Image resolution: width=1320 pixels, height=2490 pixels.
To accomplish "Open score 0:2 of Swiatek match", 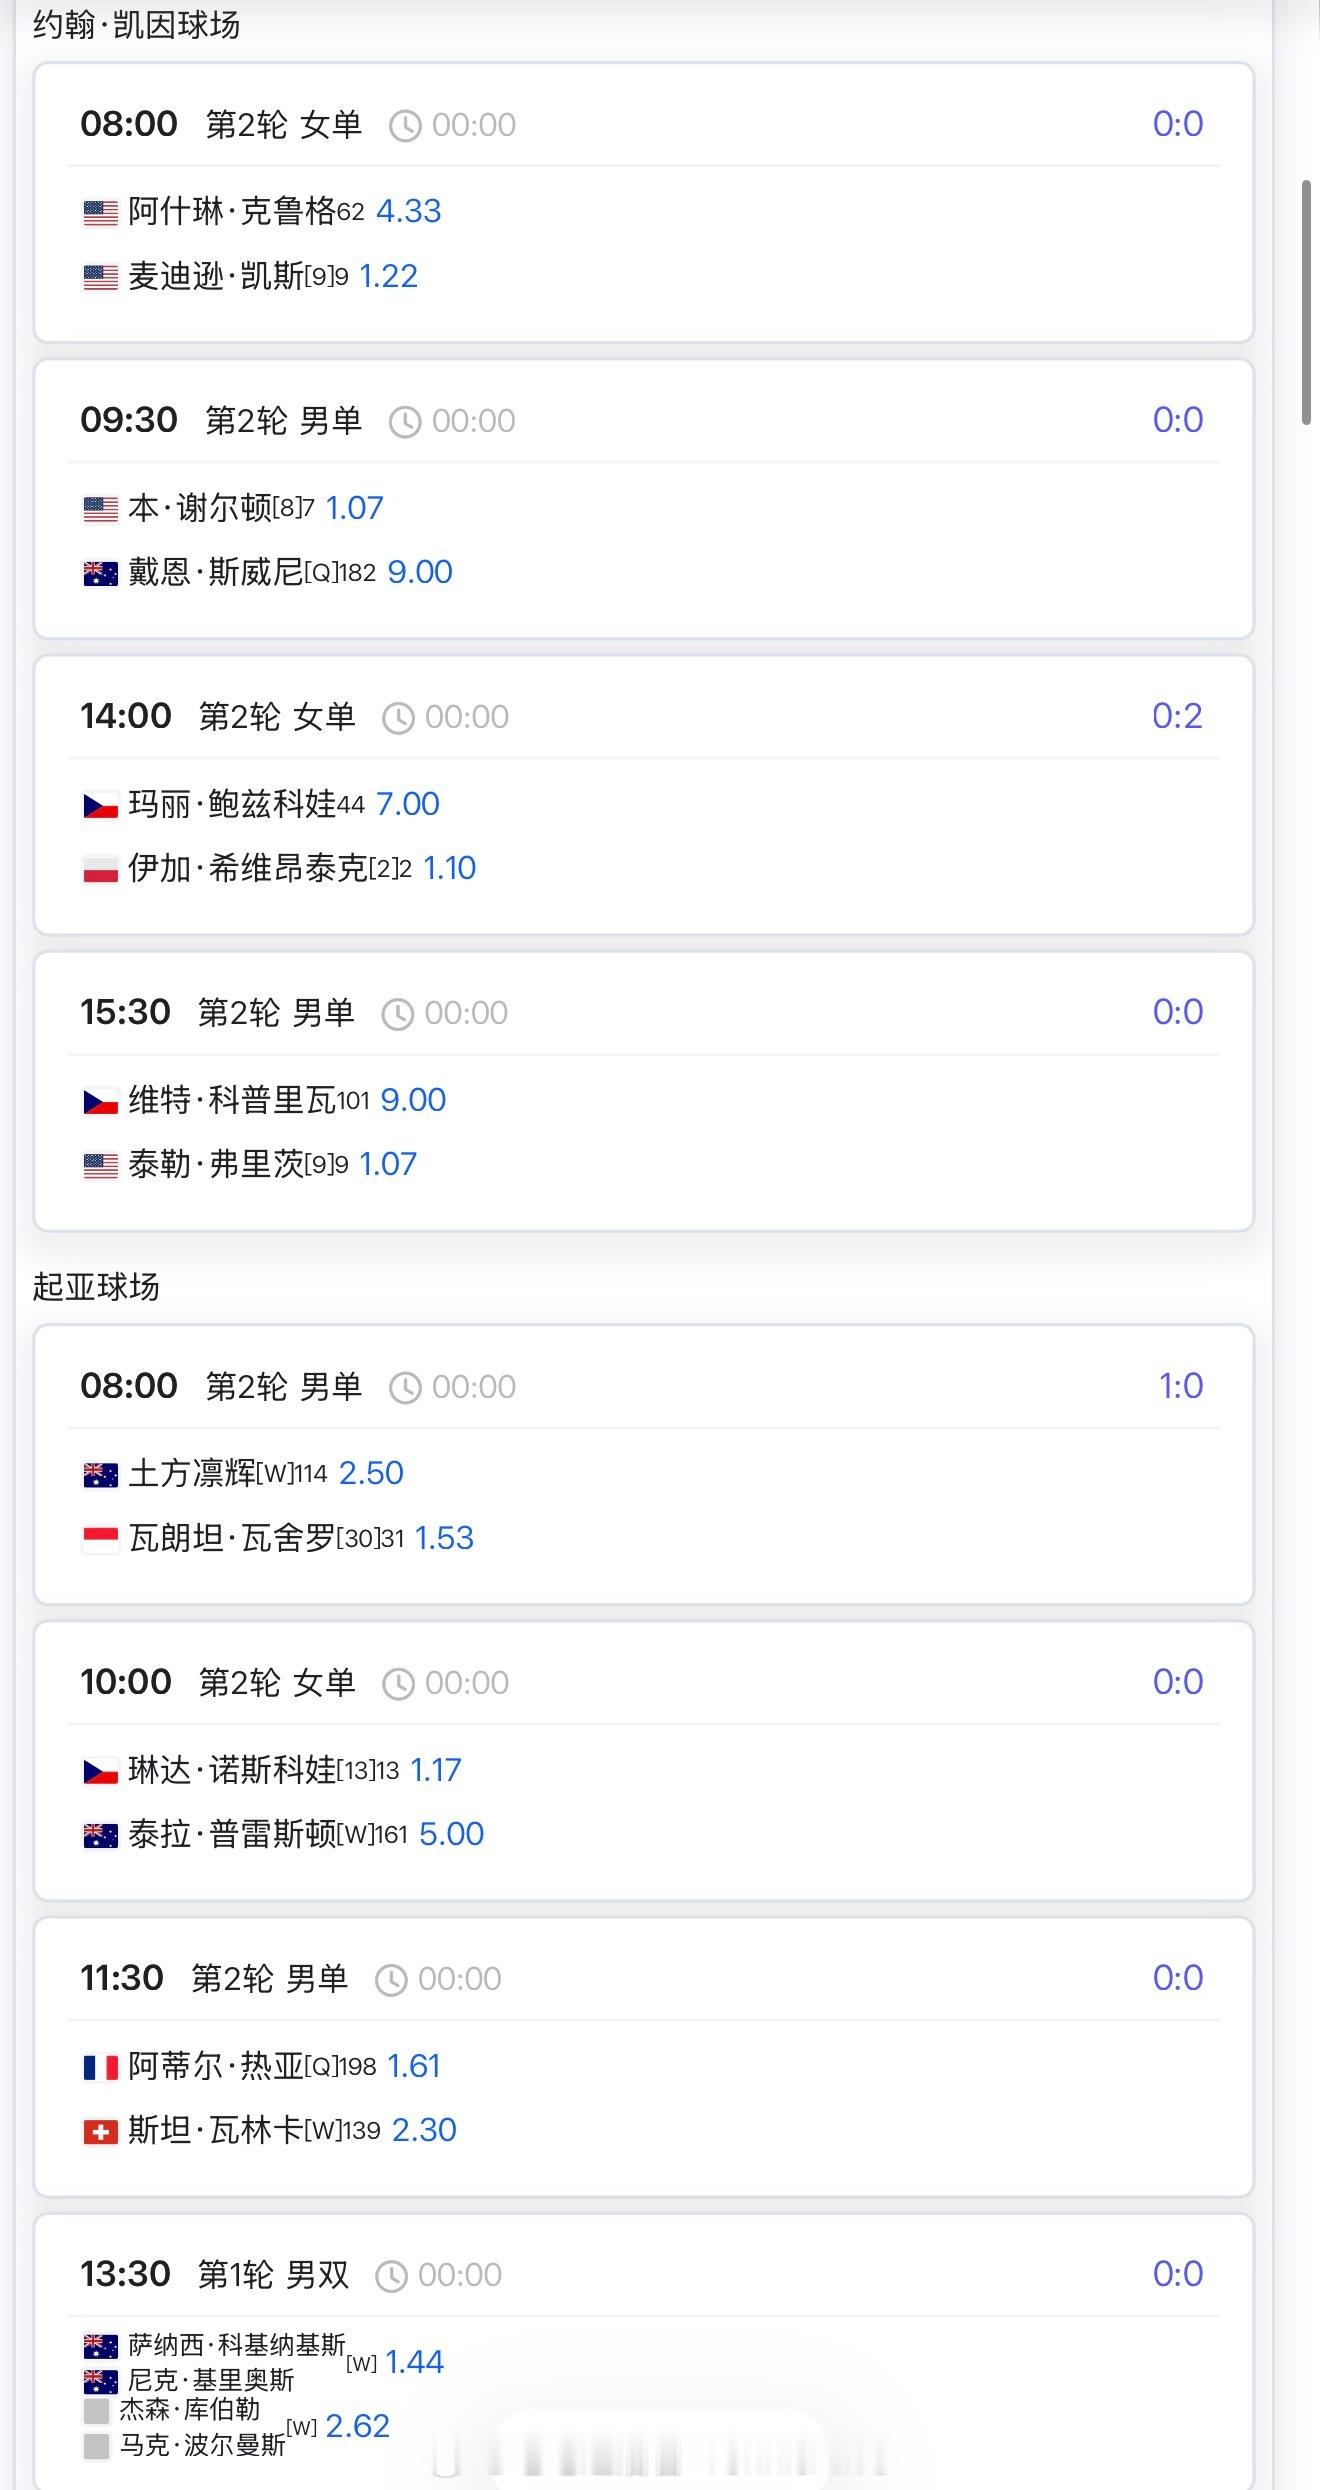I will [1177, 716].
